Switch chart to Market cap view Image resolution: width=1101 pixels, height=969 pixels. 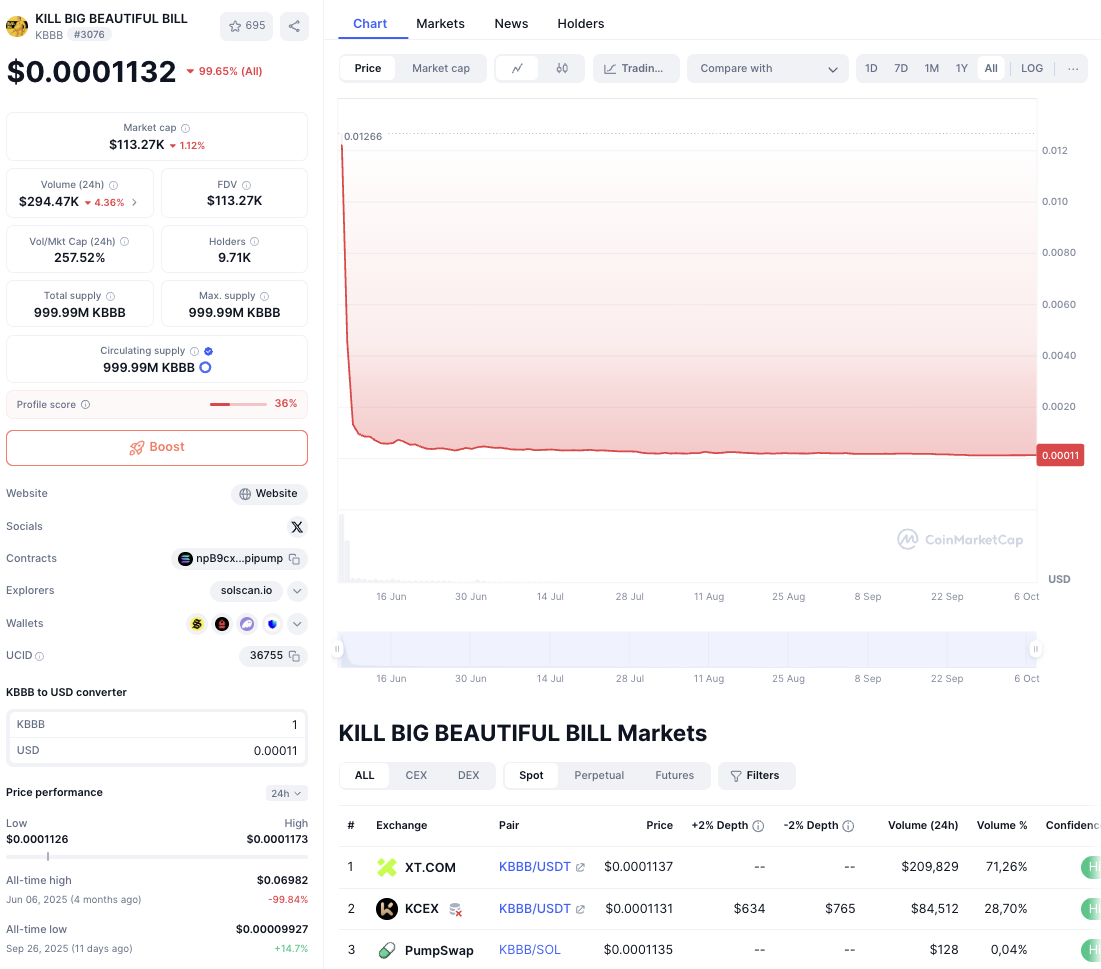pos(441,68)
